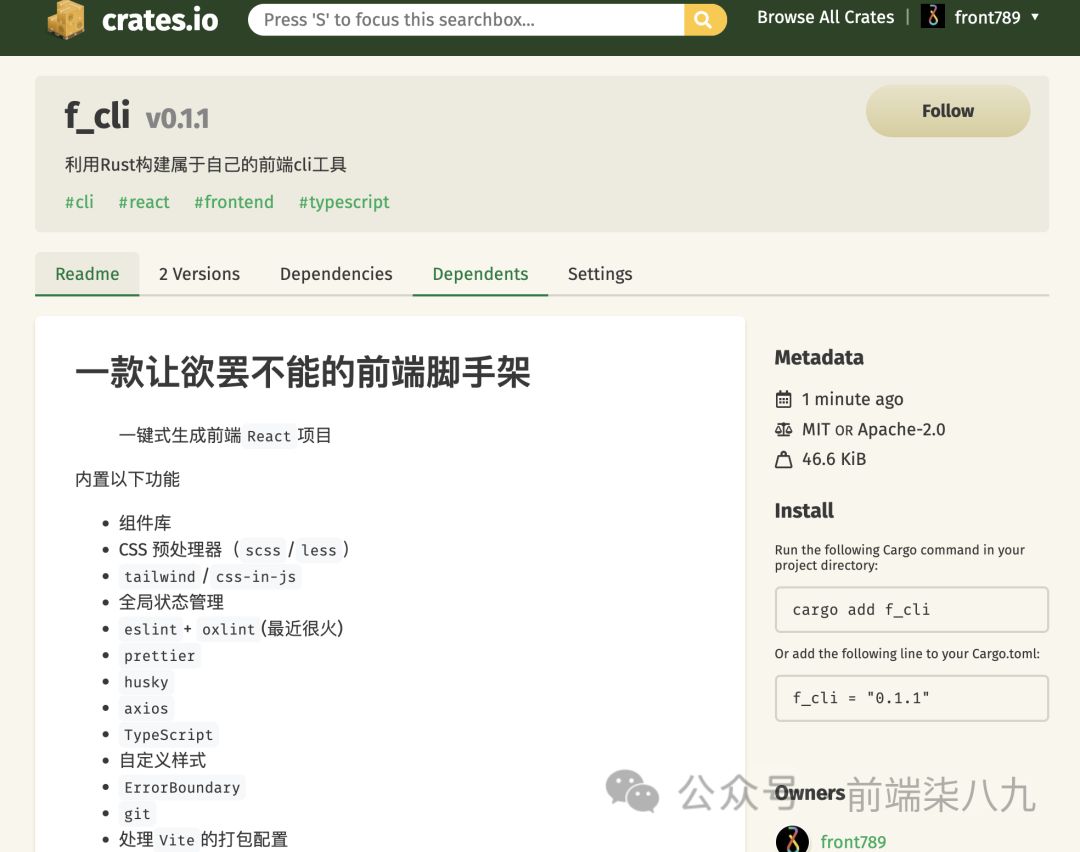Click the package size weight icon

point(784,460)
